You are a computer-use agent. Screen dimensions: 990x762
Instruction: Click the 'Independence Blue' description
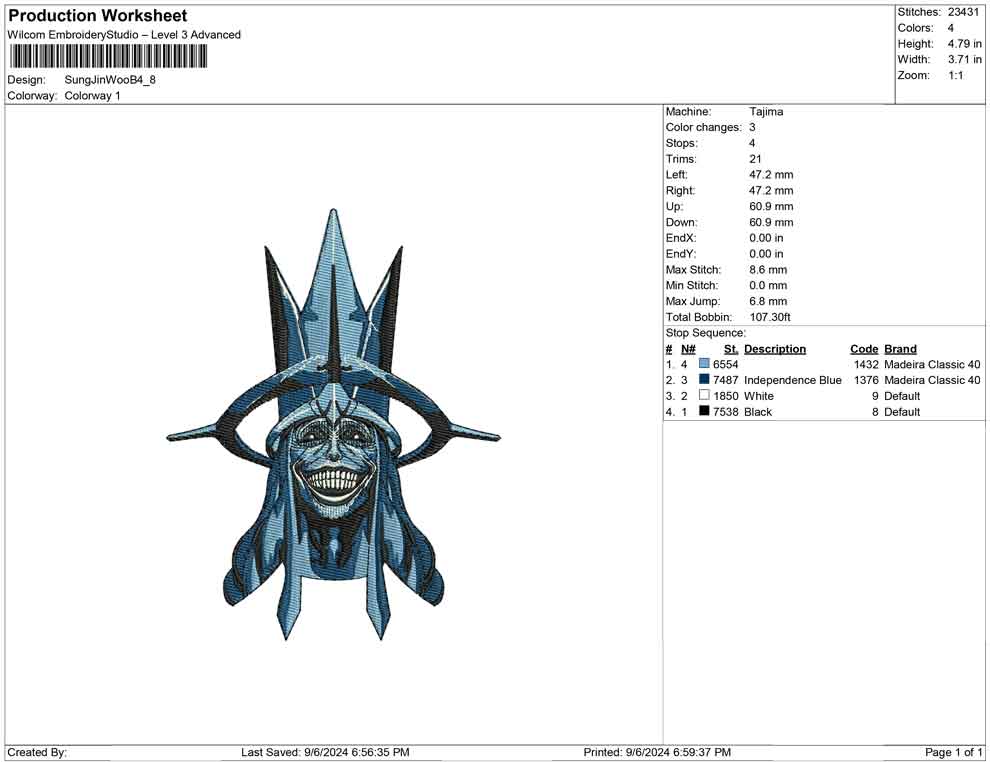click(792, 379)
